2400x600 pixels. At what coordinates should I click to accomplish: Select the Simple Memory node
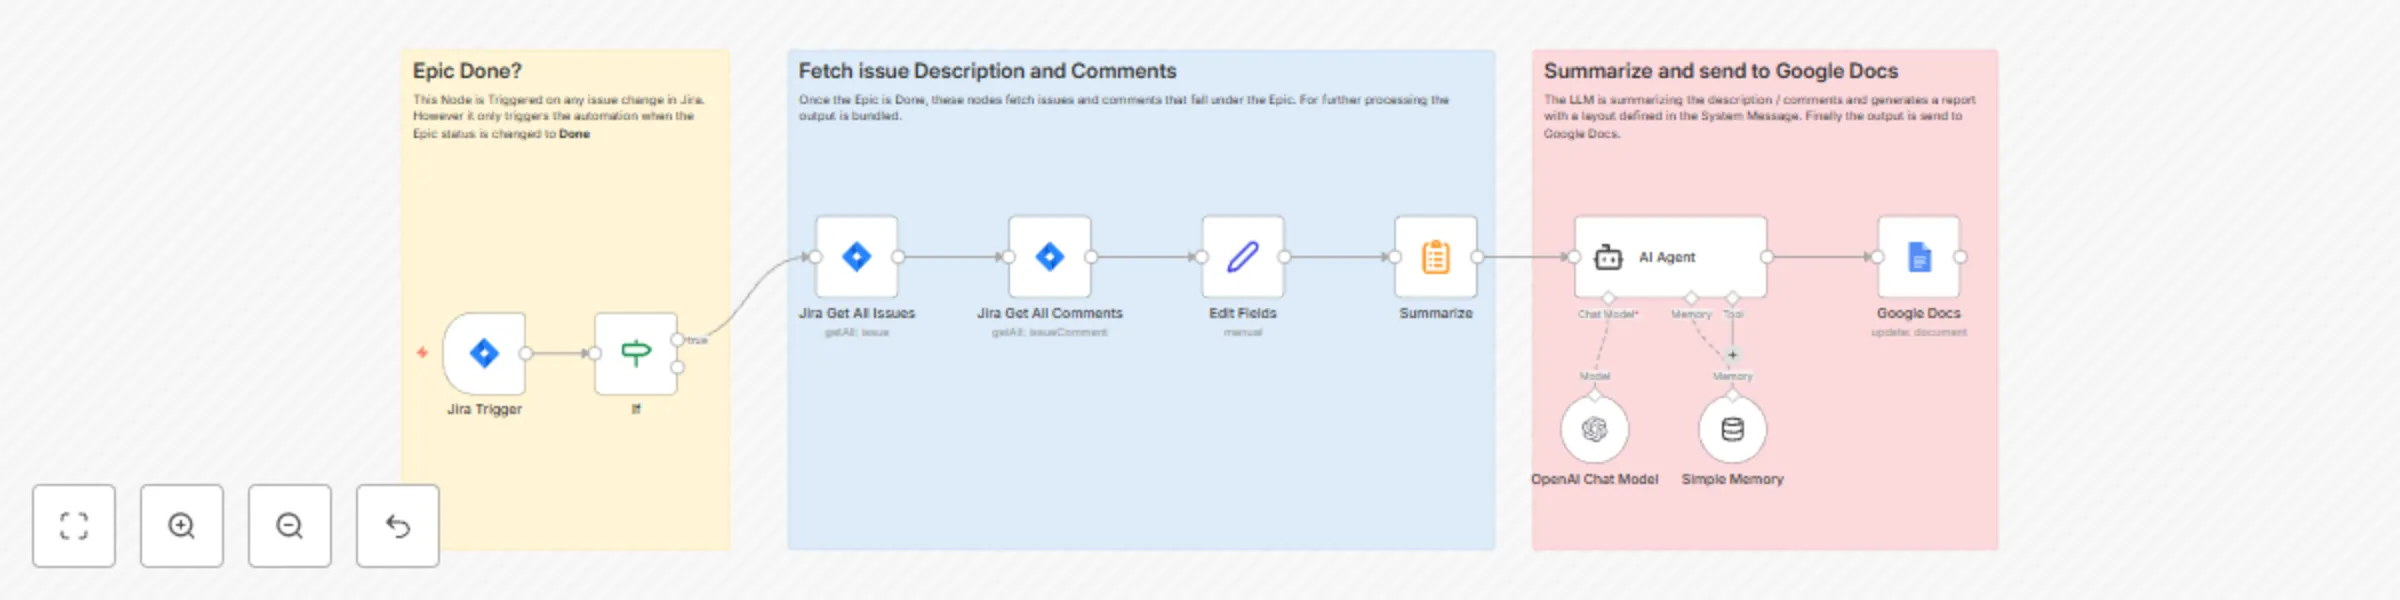[1733, 430]
